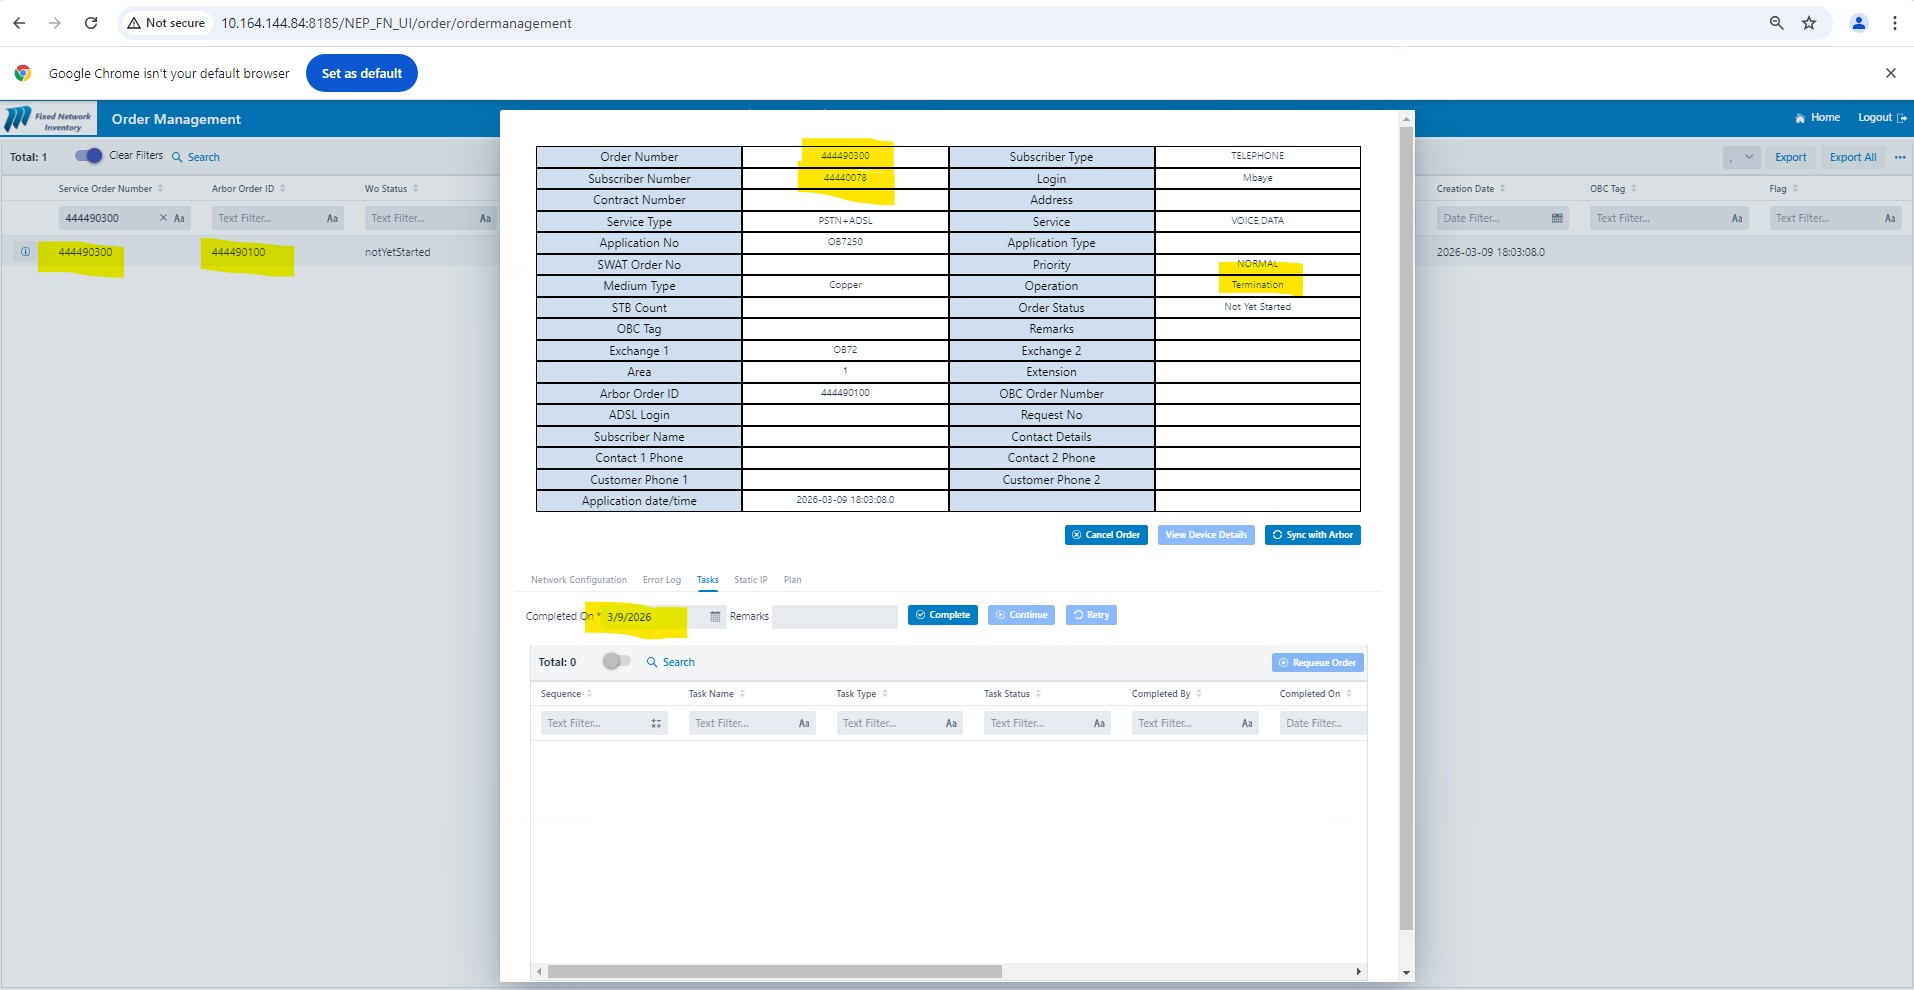Bookmark this page with the star icon
Image resolution: width=1914 pixels, height=990 pixels.
(x=1809, y=23)
